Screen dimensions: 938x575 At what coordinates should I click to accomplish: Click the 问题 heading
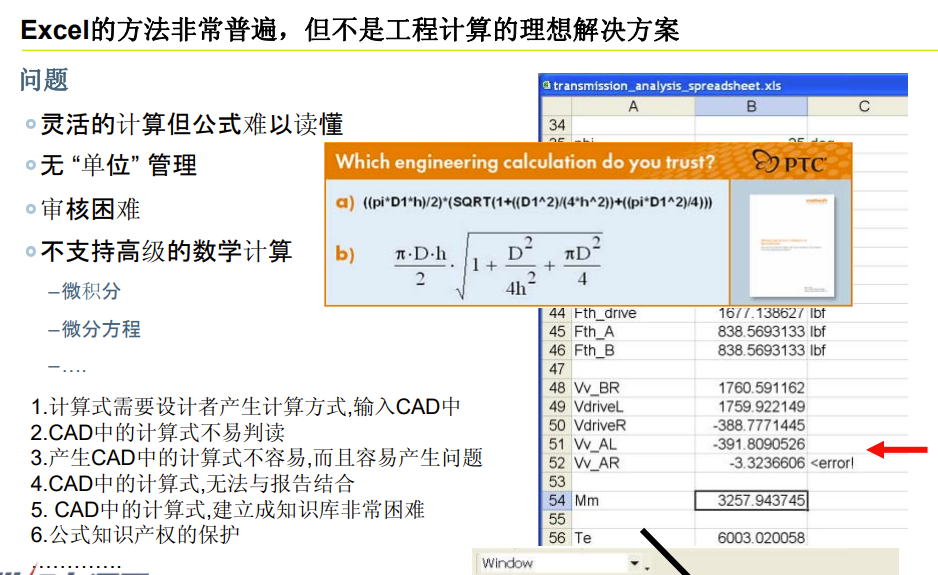coord(44,80)
